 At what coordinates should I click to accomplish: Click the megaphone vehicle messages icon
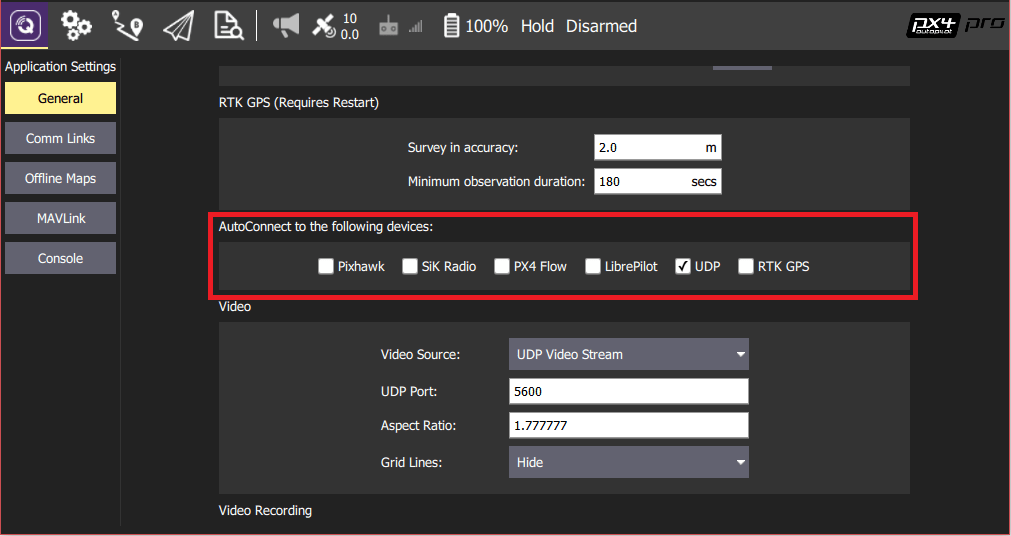tap(286, 26)
